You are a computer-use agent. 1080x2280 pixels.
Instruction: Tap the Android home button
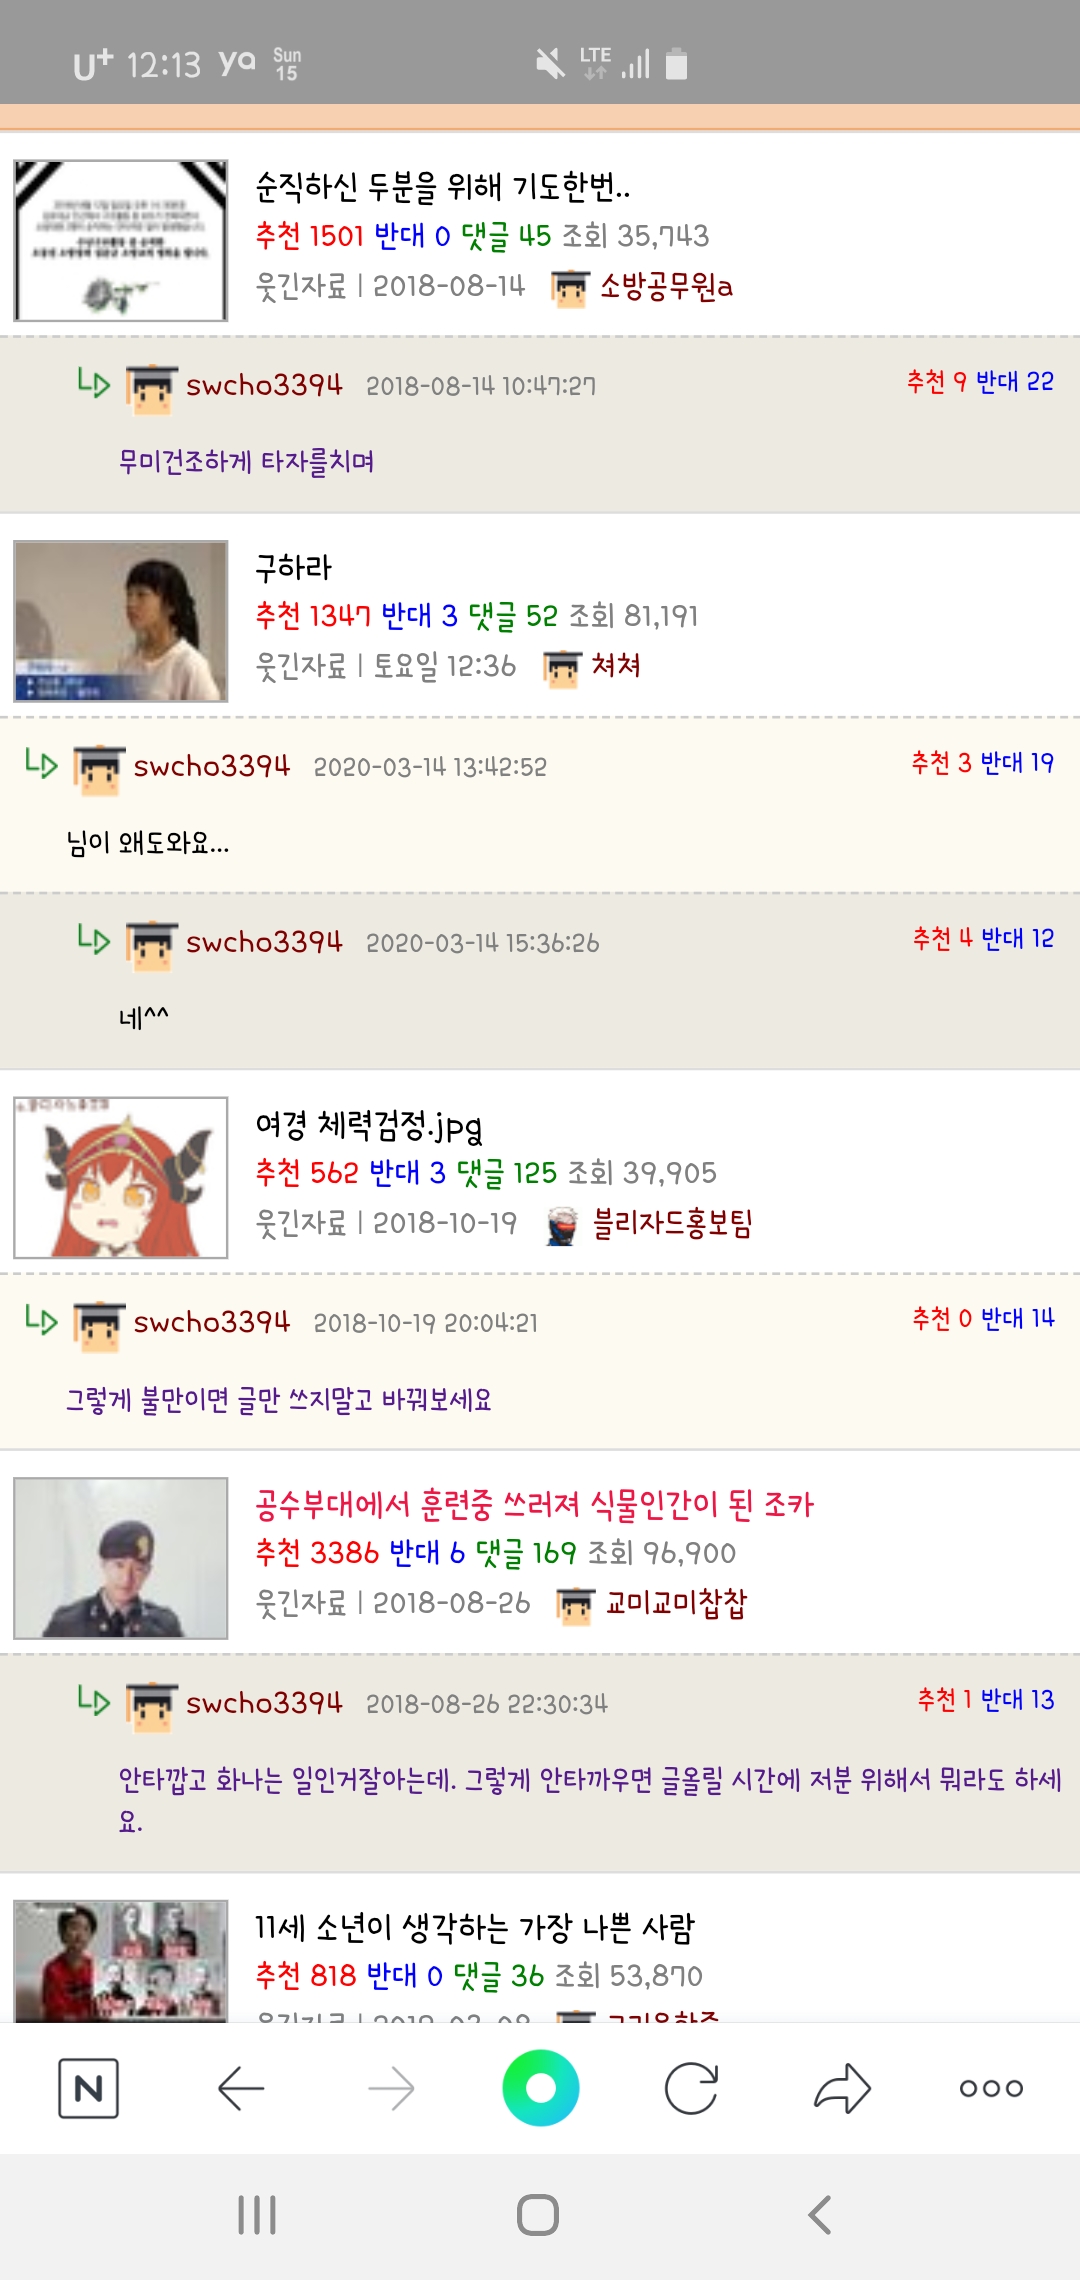pos(538,2215)
